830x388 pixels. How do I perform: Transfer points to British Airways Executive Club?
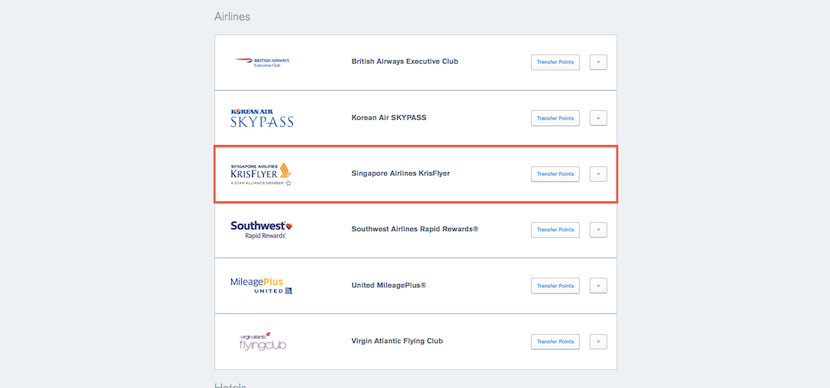pos(555,62)
